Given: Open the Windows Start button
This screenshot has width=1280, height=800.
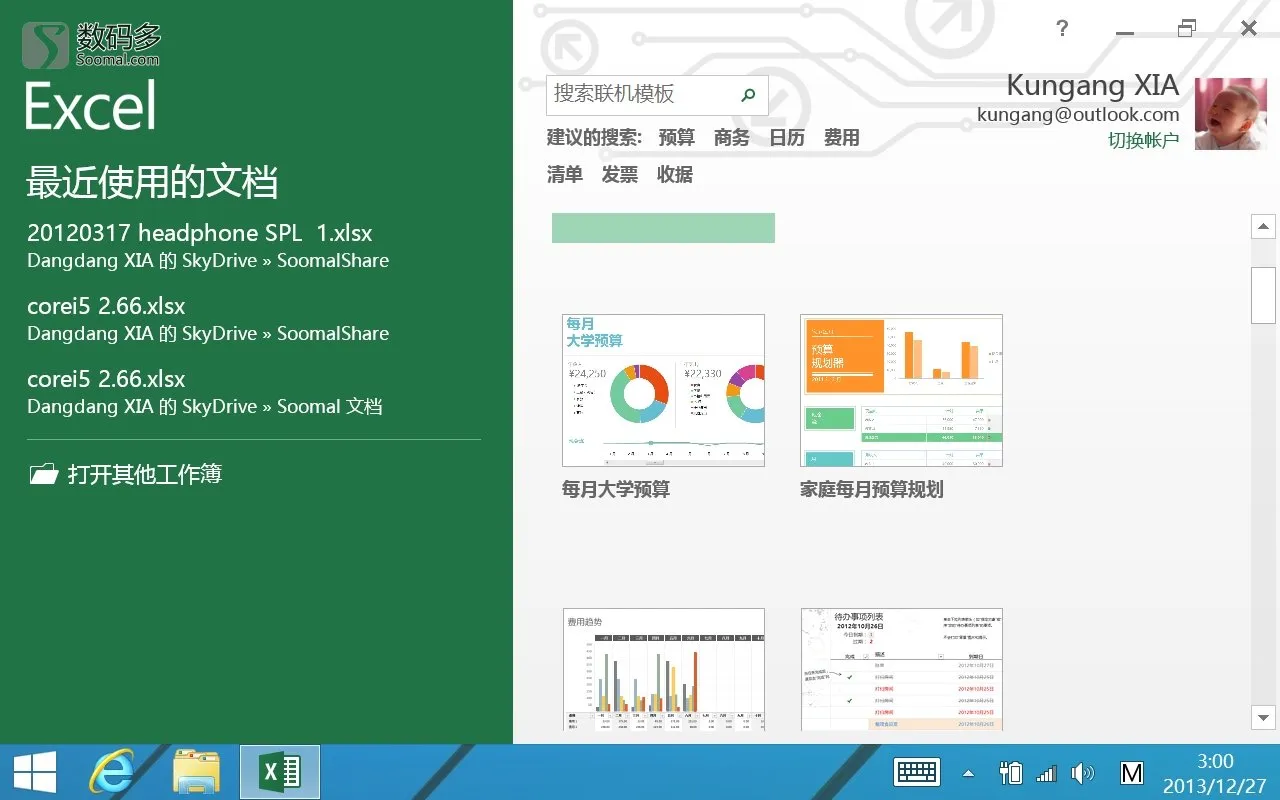Looking at the screenshot, I should [35, 772].
